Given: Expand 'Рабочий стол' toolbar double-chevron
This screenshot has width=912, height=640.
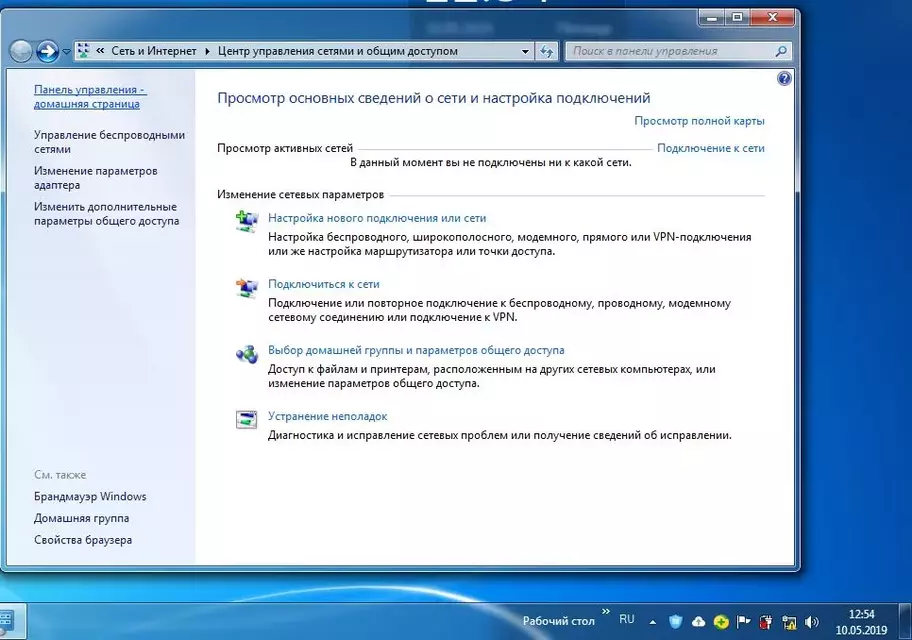Looking at the screenshot, I should coord(605,611).
